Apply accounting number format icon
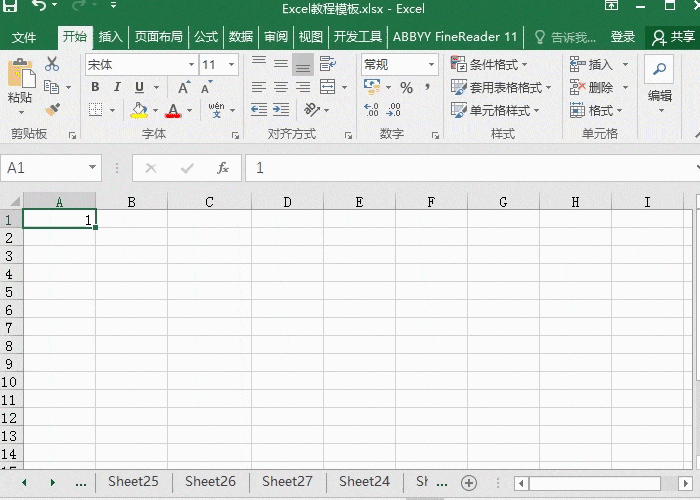Viewport: 700px width, 500px height. [372, 87]
